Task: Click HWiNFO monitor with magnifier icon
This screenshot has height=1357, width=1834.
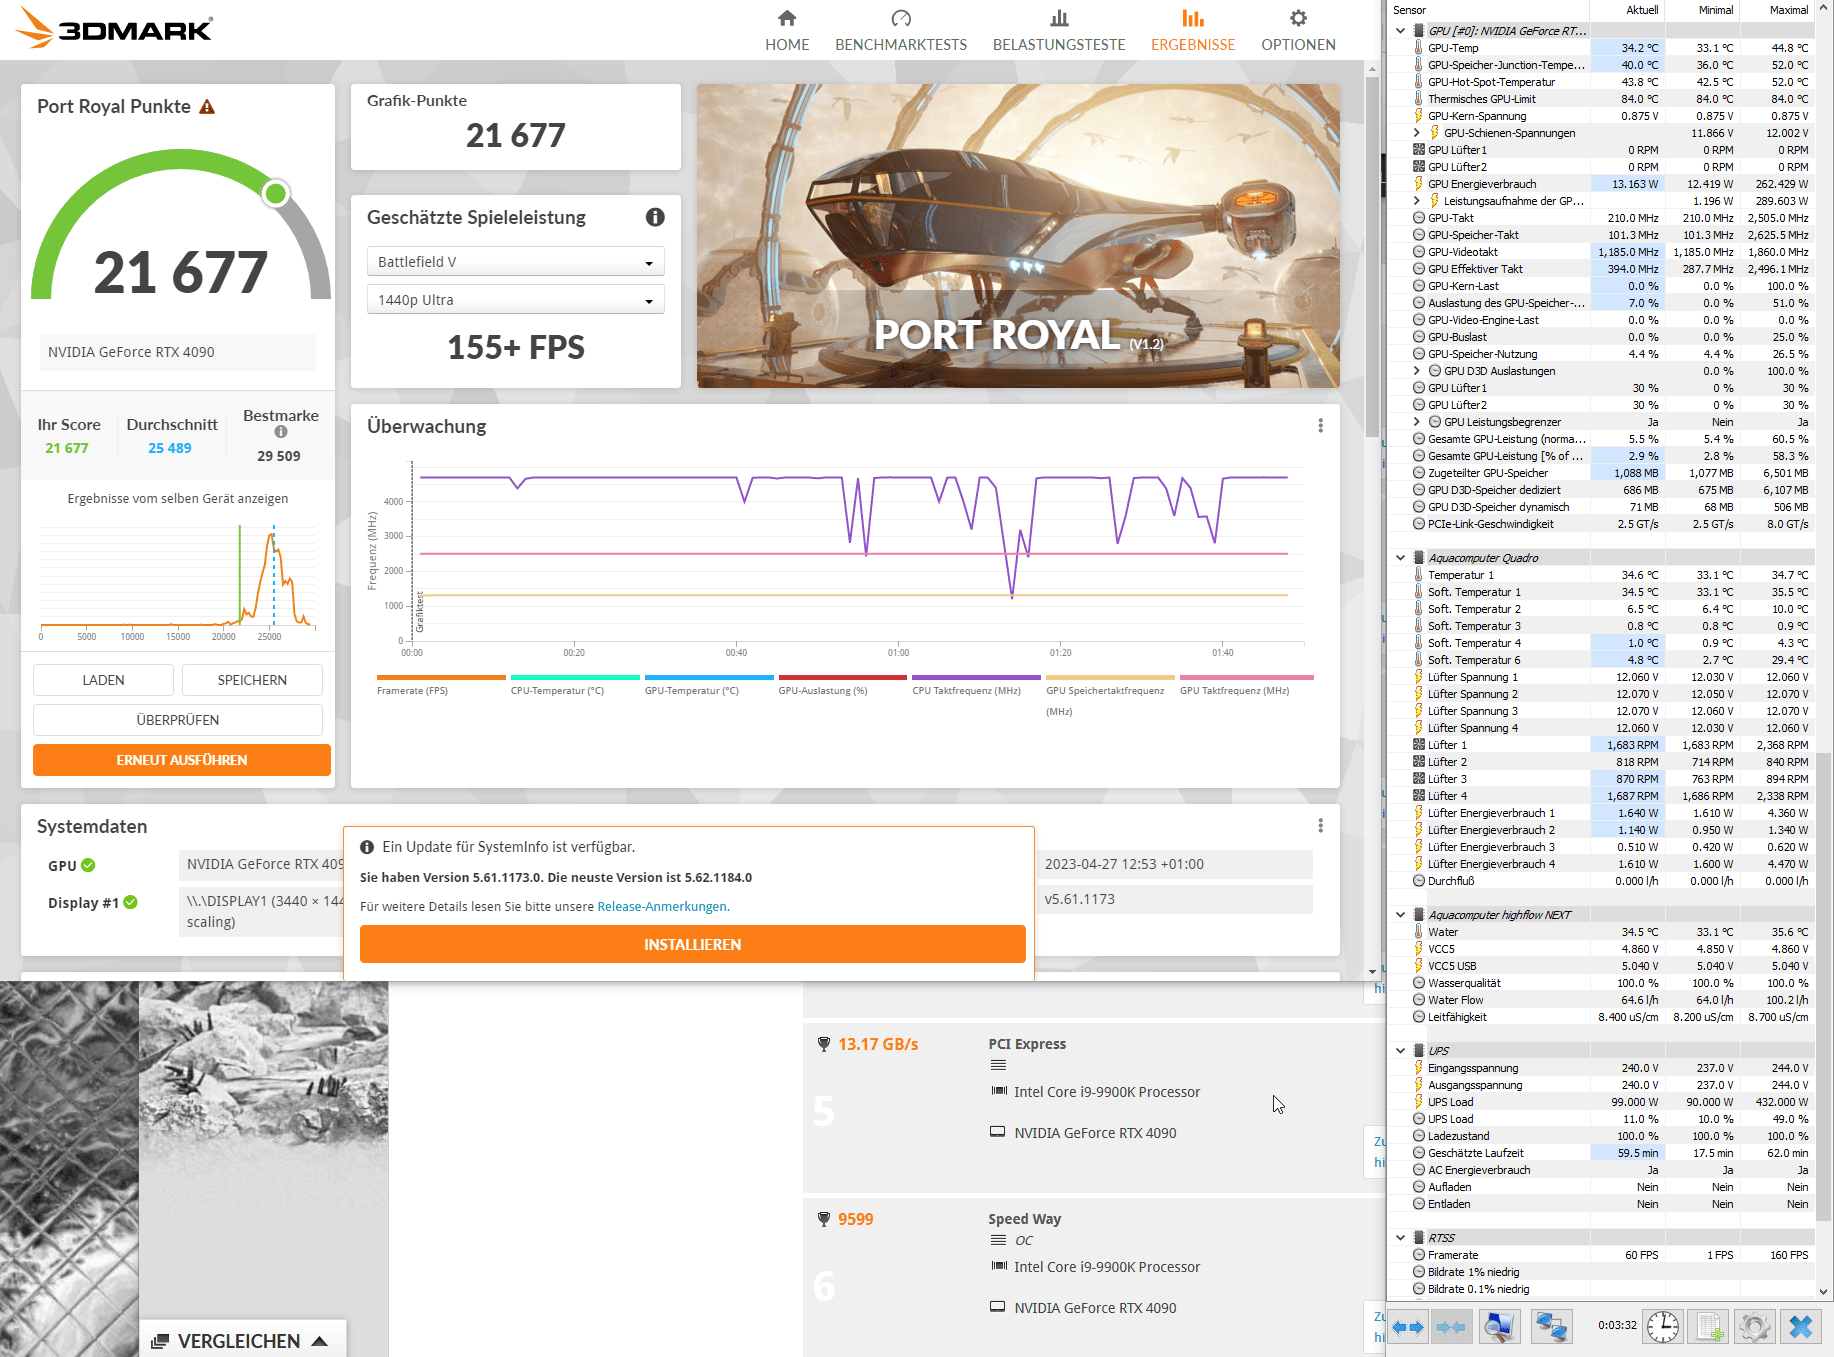Action: point(1499,1327)
